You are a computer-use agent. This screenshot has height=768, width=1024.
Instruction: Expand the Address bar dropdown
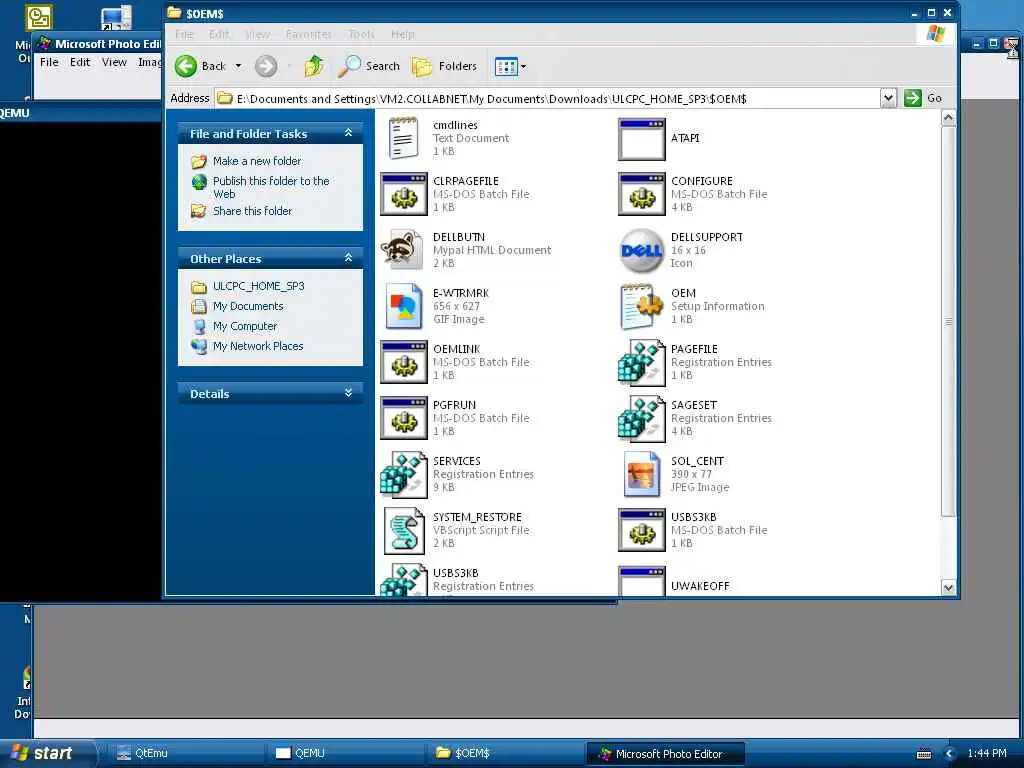pyautogui.click(x=888, y=99)
